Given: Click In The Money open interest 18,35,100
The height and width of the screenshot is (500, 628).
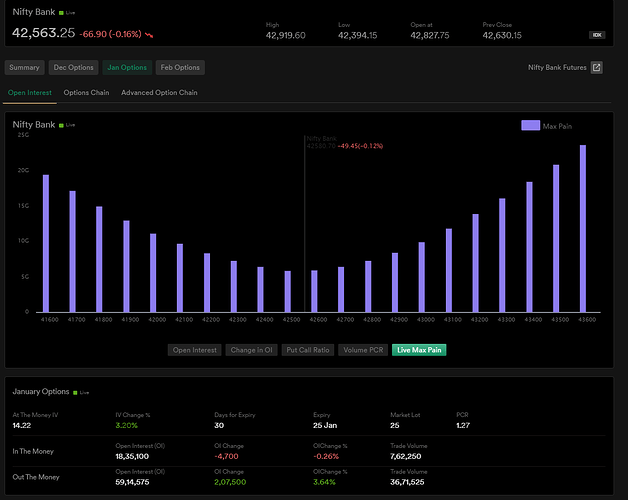Looking at the screenshot, I should (x=132, y=456).
